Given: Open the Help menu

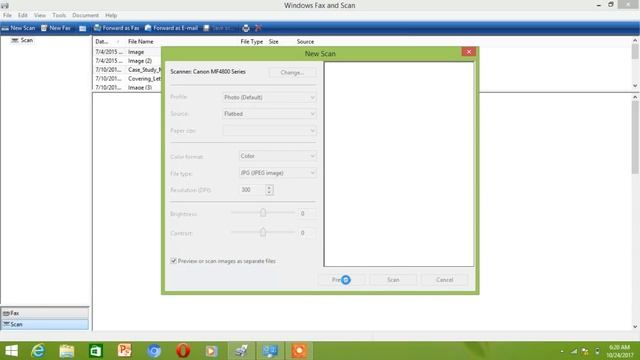Looking at the screenshot, I should point(111,16).
